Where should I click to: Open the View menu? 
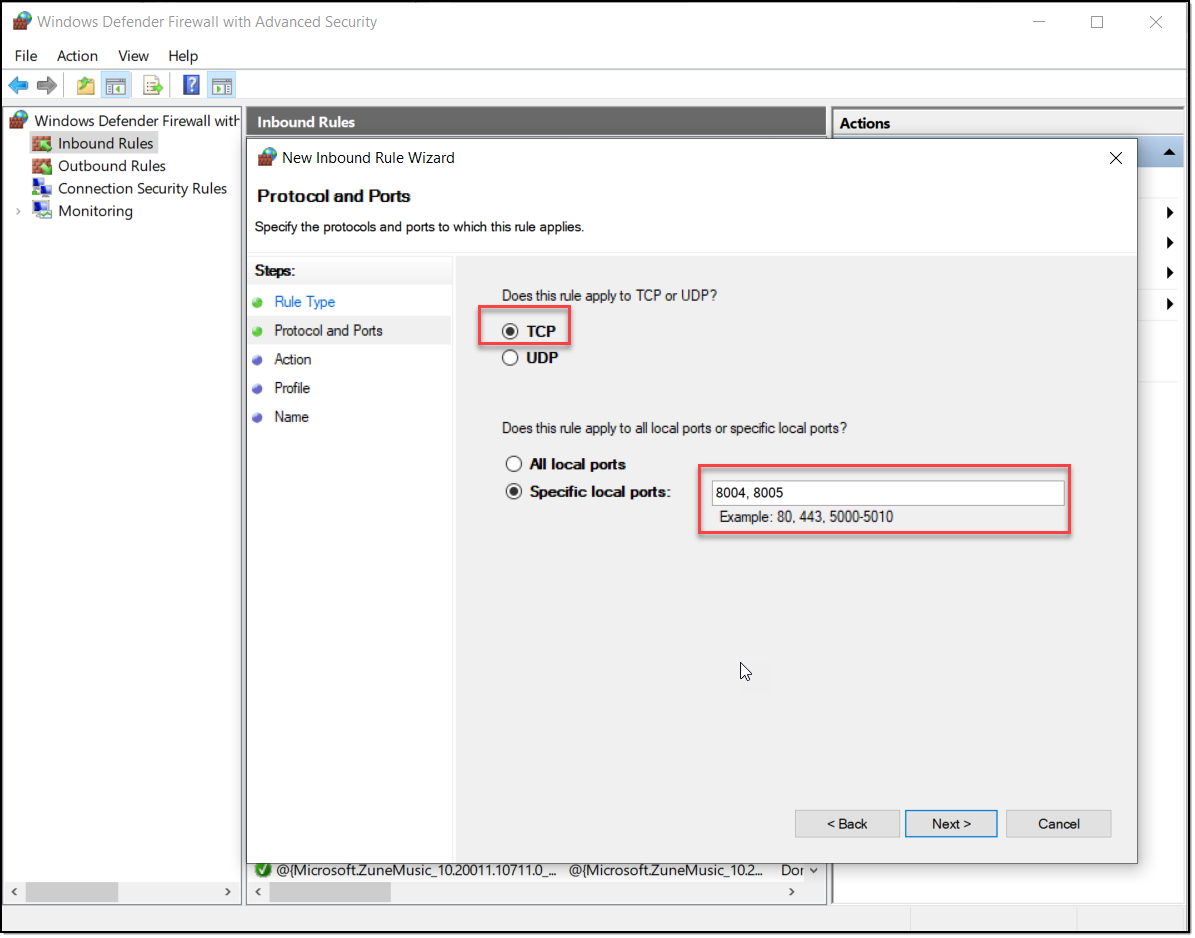coord(133,56)
